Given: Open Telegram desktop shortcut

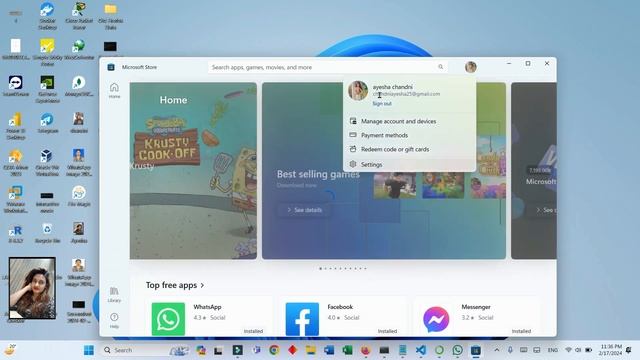Looking at the screenshot, I should click(47, 123).
